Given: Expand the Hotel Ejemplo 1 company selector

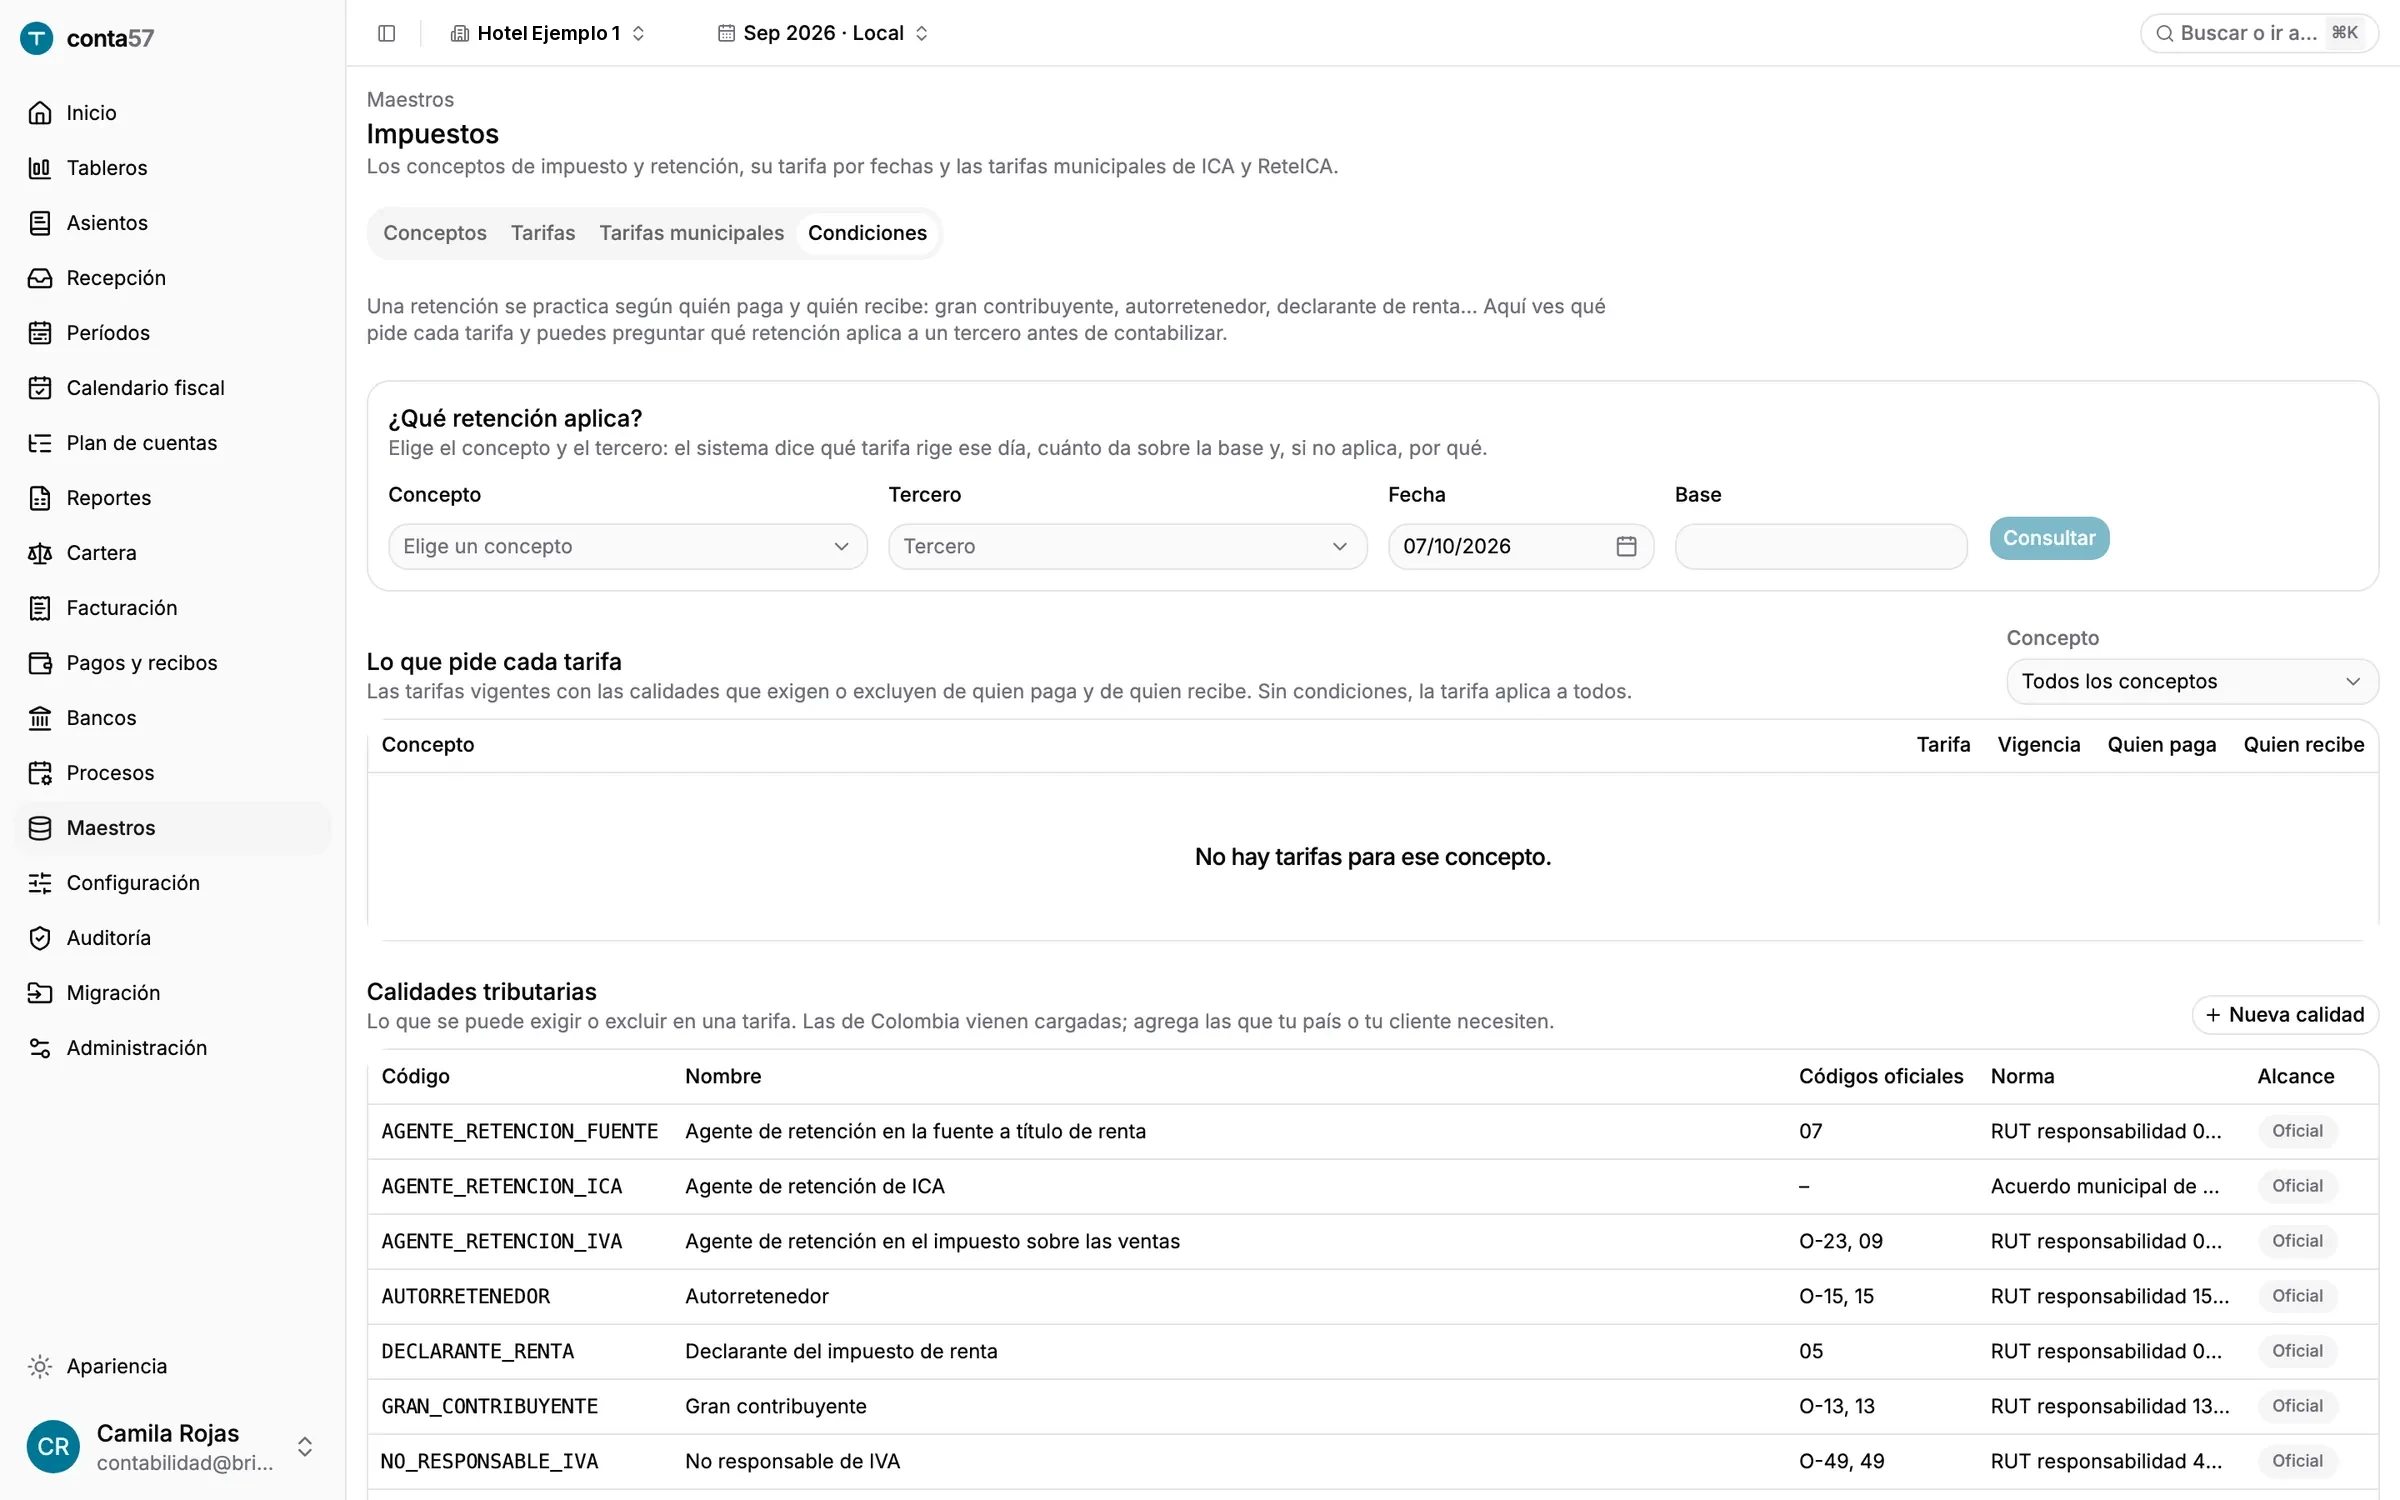Looking at the screenshot, I should pyautogui.click(x=548, y=33).
